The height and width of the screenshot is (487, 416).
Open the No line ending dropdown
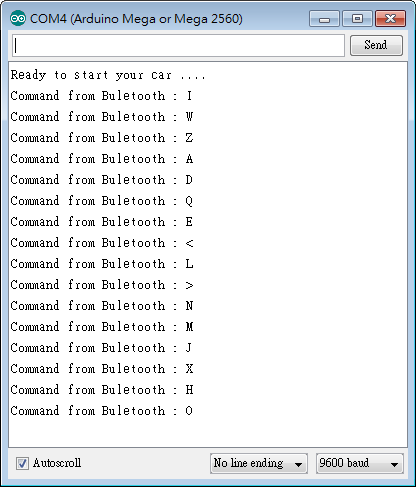click(259, 463)
